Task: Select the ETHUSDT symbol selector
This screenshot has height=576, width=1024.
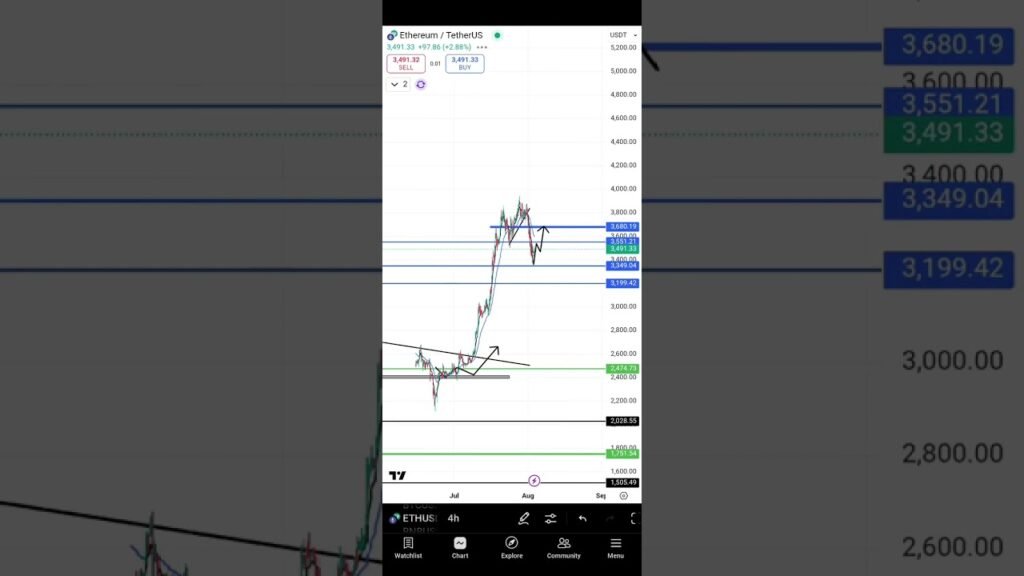Action: pyautogui.click(x=413, y=518)
